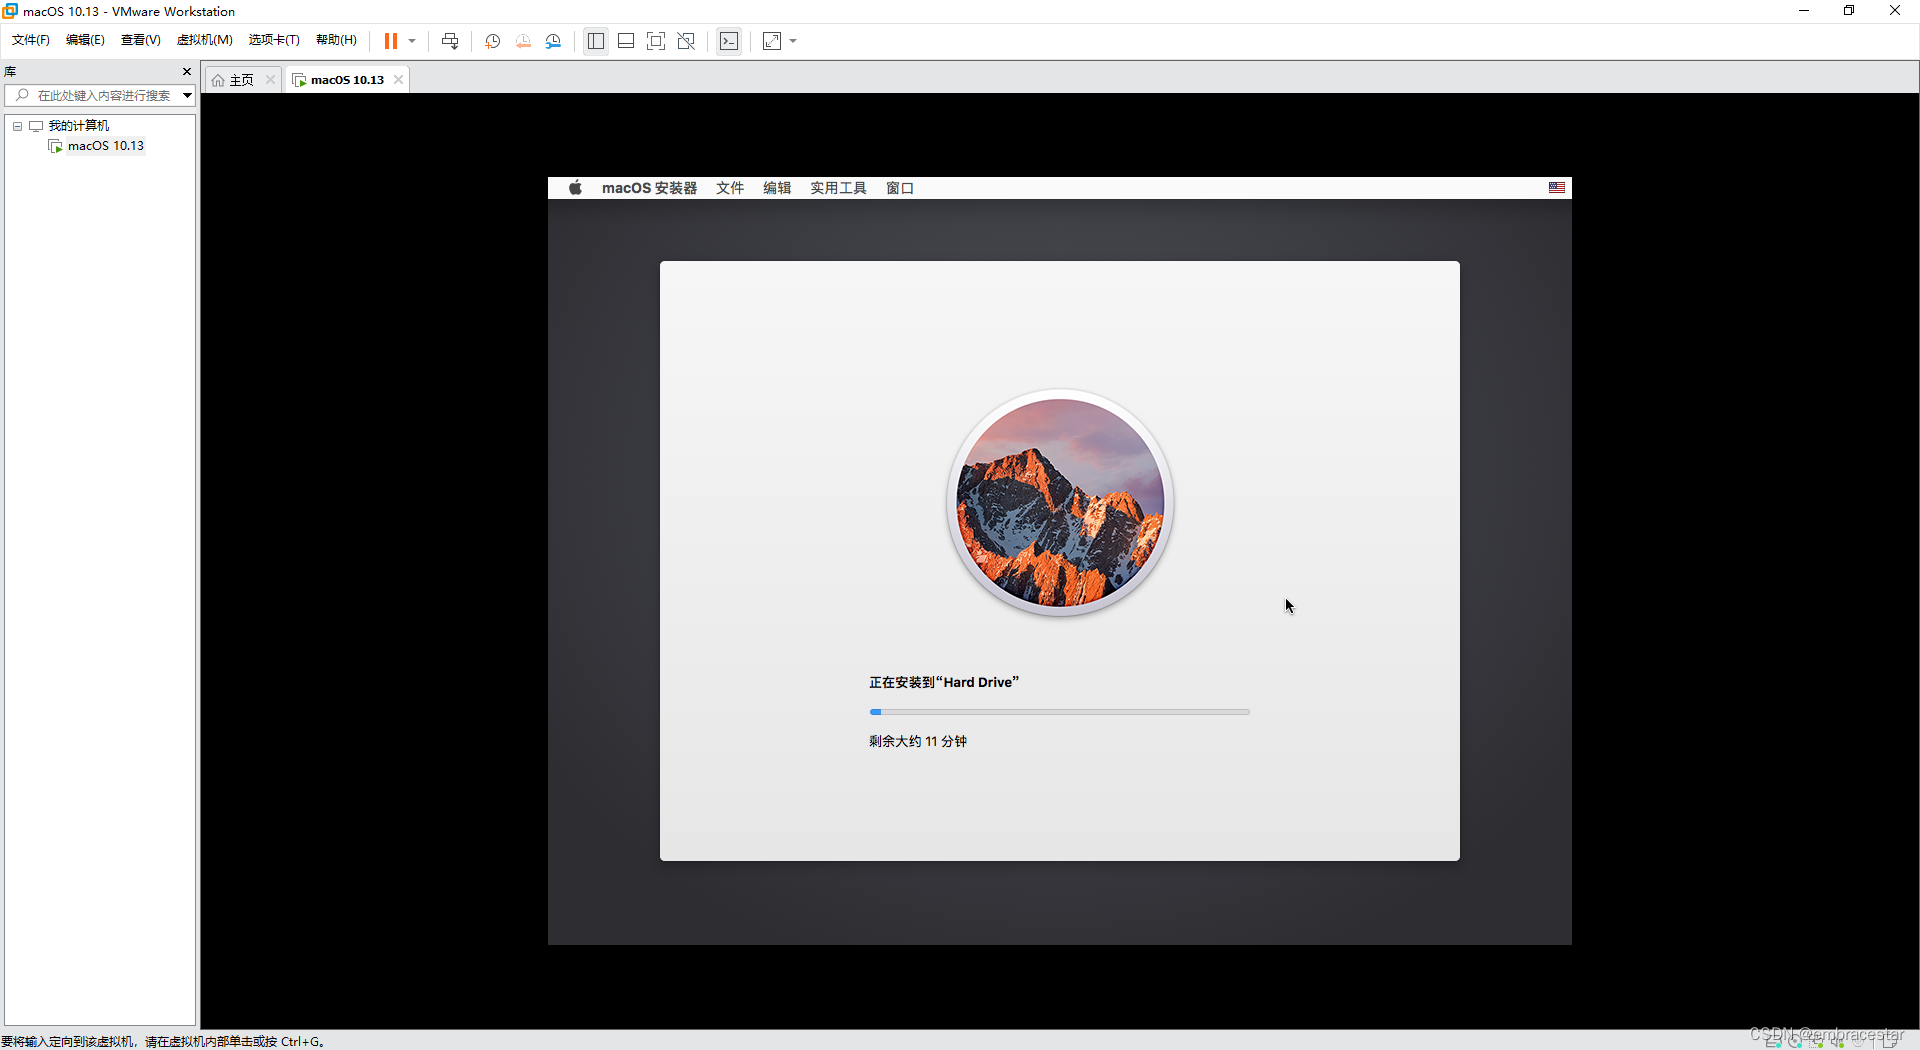
Task: Toggle the library sidebar view
Action: 596,41
